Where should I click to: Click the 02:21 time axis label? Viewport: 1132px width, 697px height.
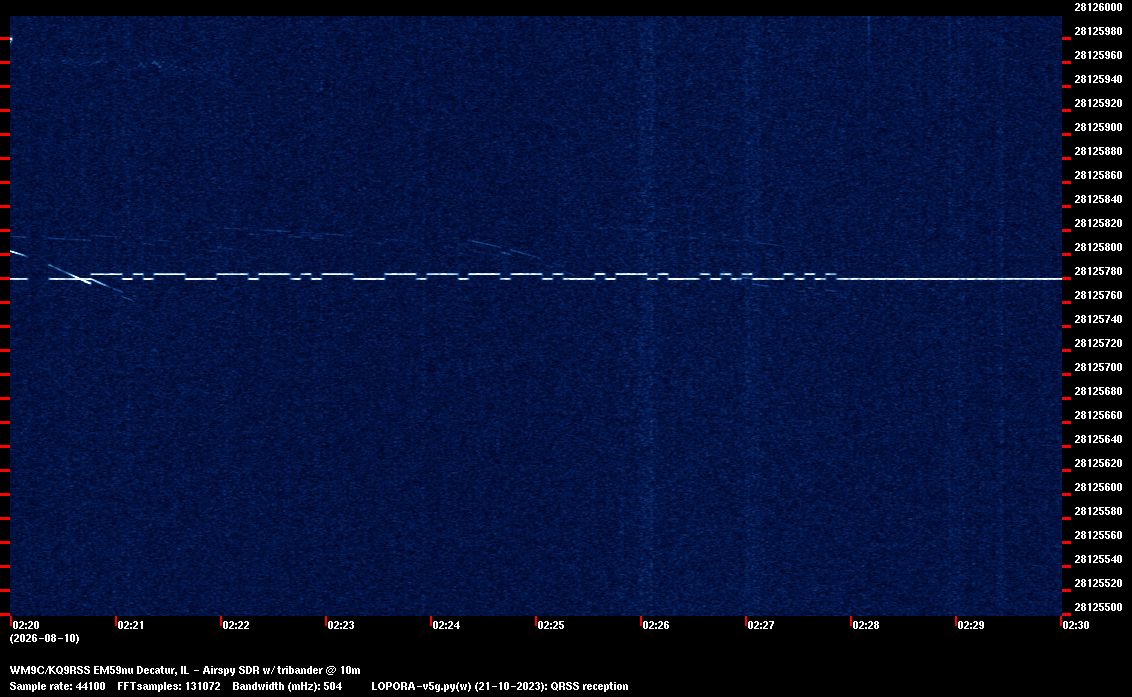[x=131, y=625]
